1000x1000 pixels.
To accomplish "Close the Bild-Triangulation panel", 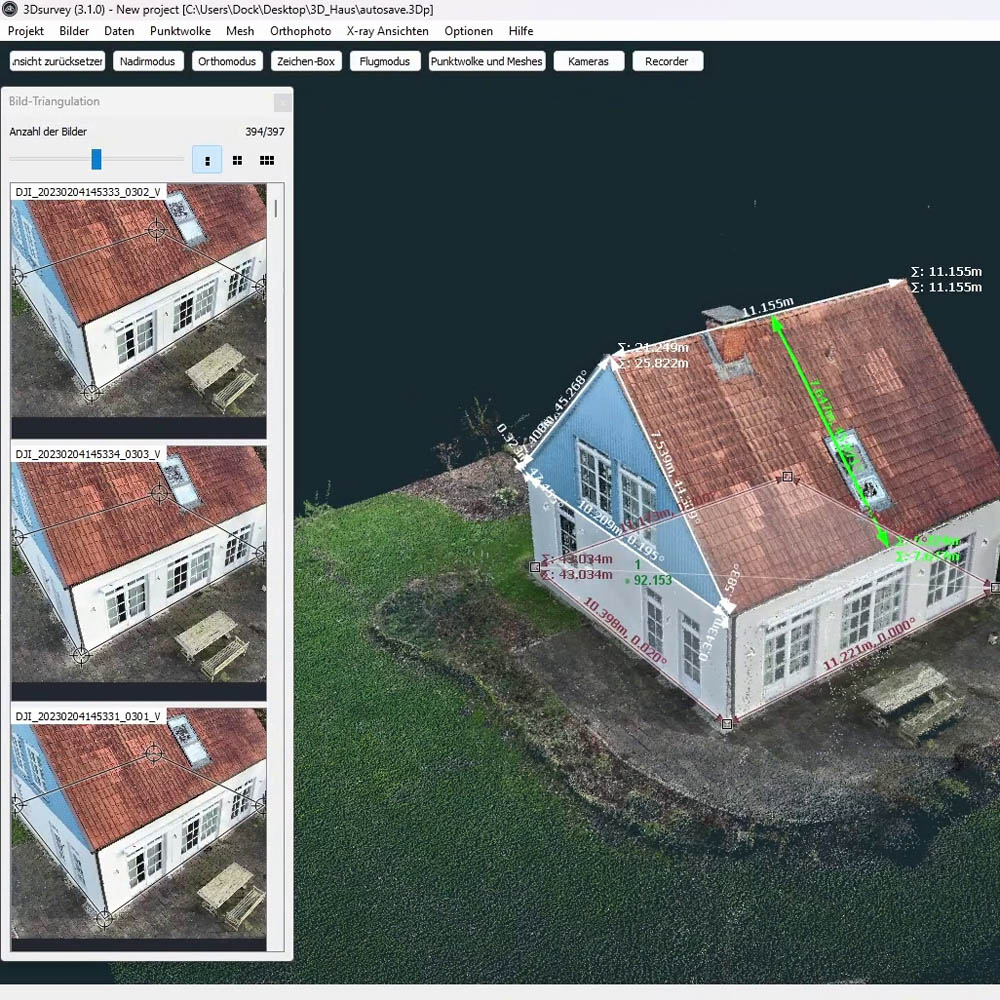I will [282, 102].
